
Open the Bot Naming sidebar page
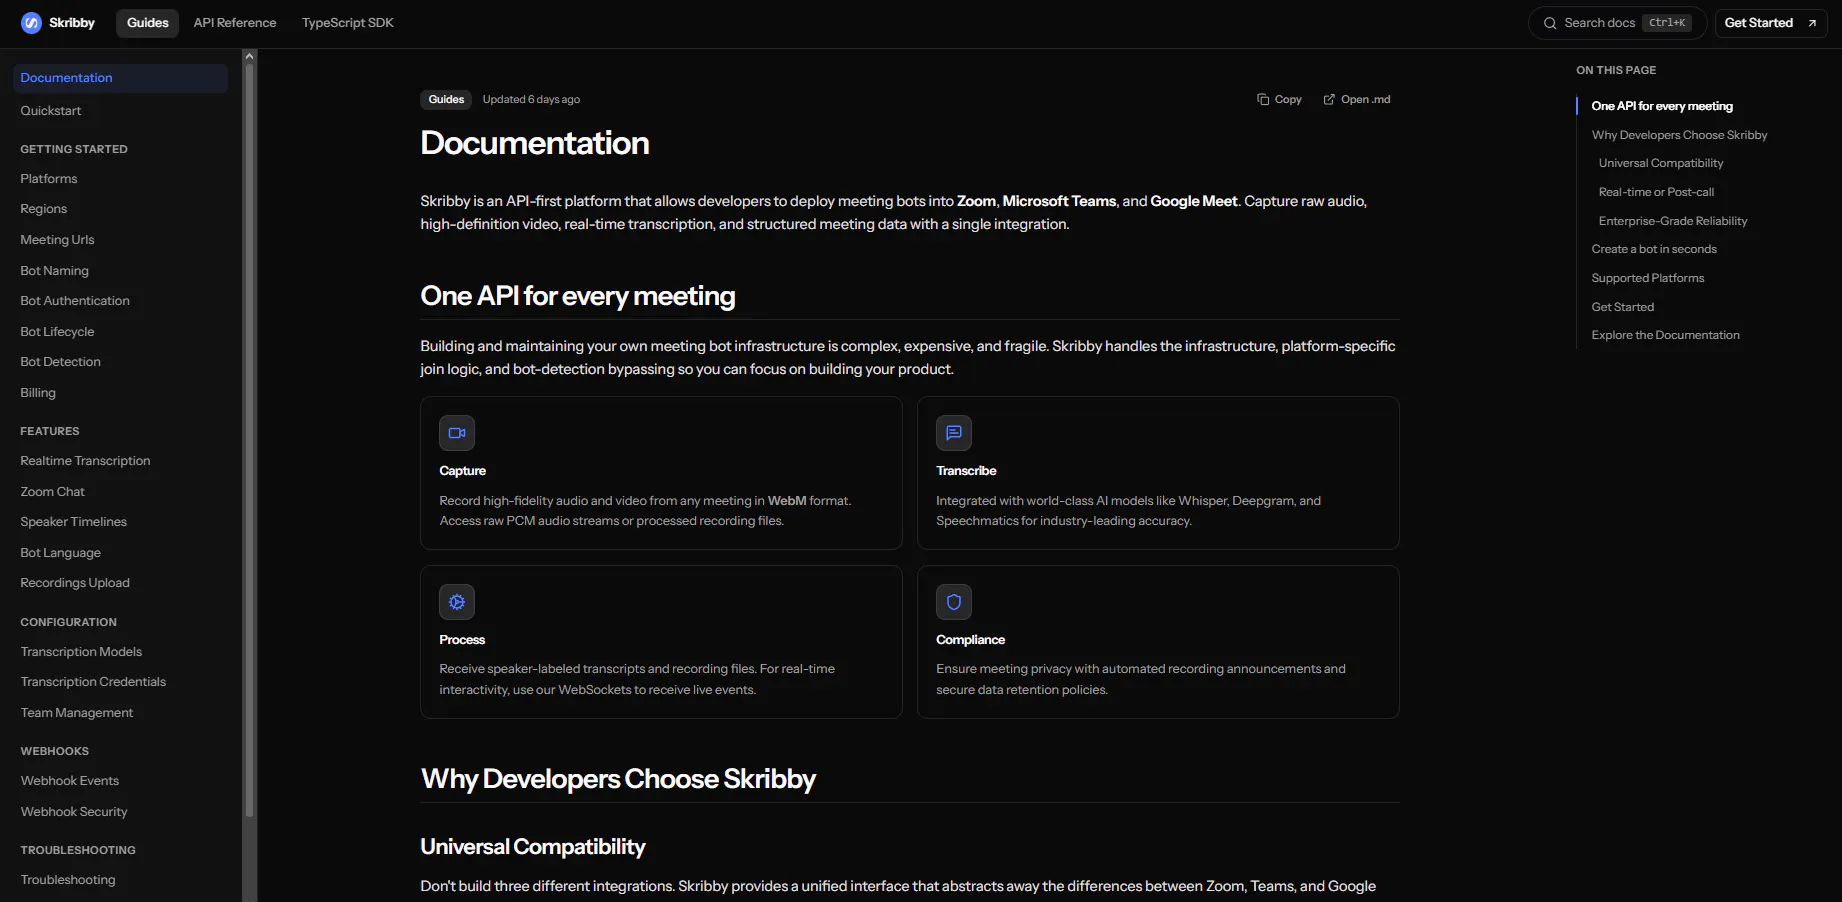(x=55, y=271)
